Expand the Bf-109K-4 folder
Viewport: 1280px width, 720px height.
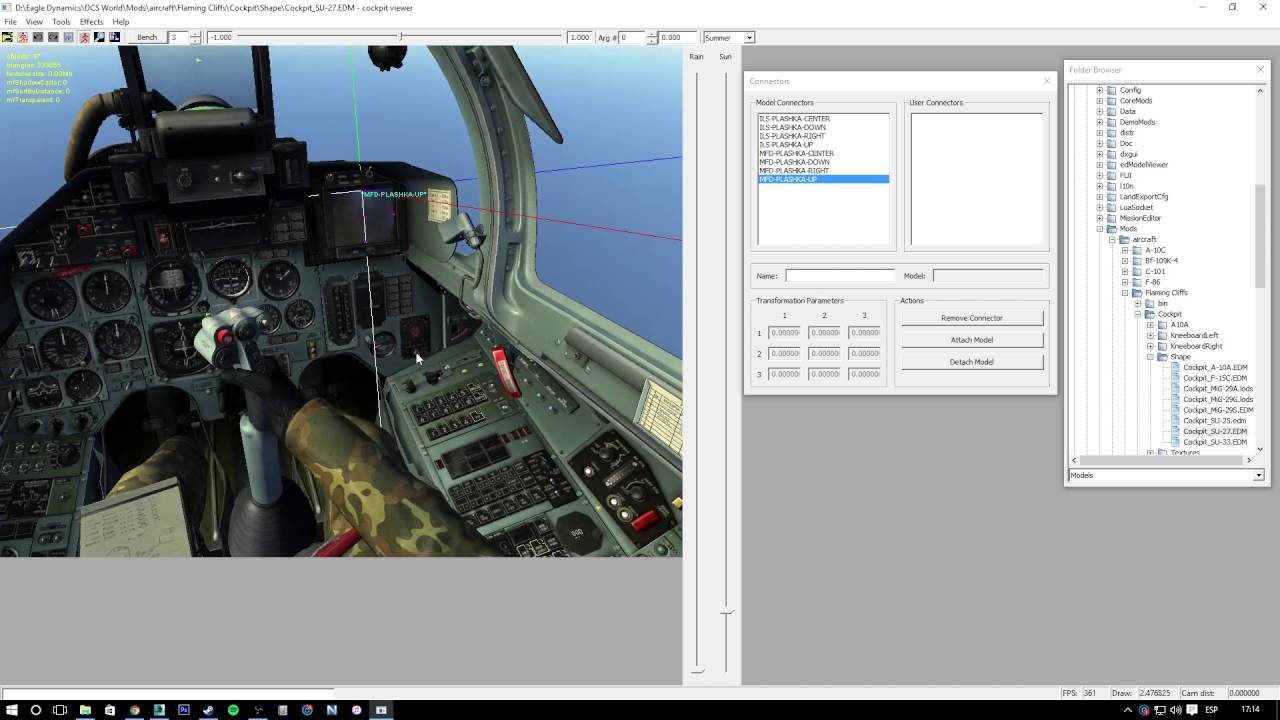1124,261
